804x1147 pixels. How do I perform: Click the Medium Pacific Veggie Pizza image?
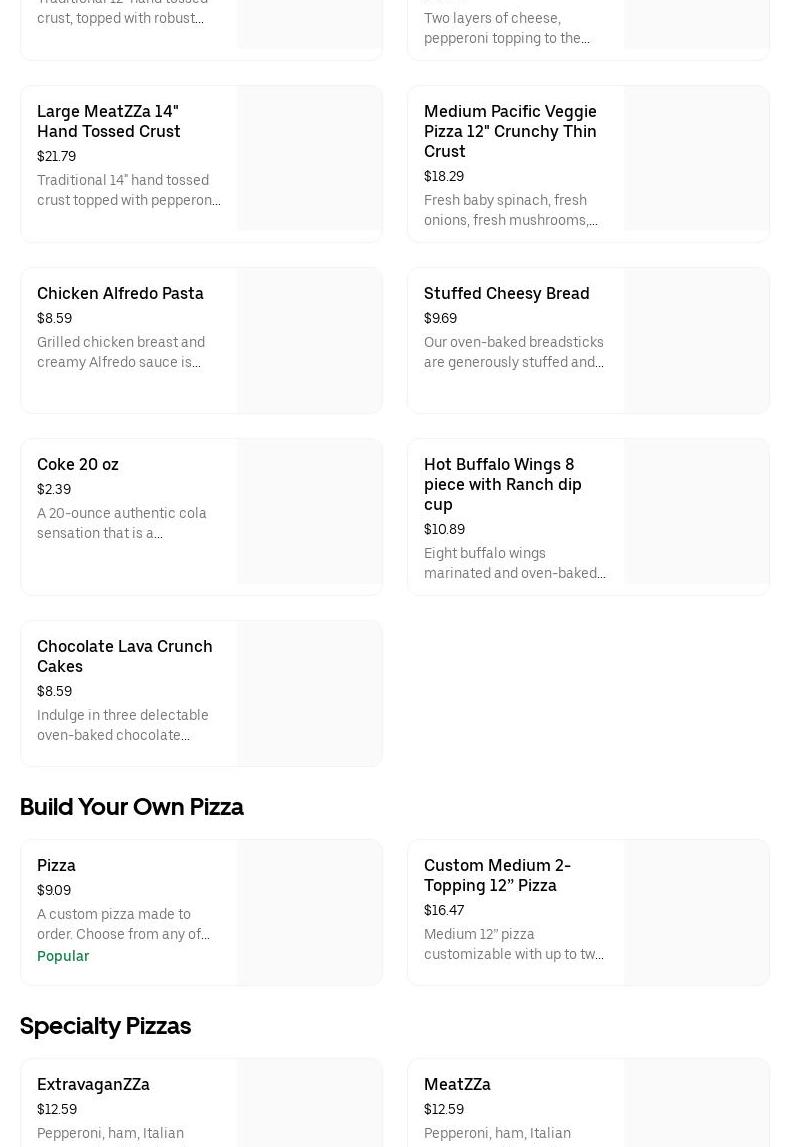coord(696,159)
